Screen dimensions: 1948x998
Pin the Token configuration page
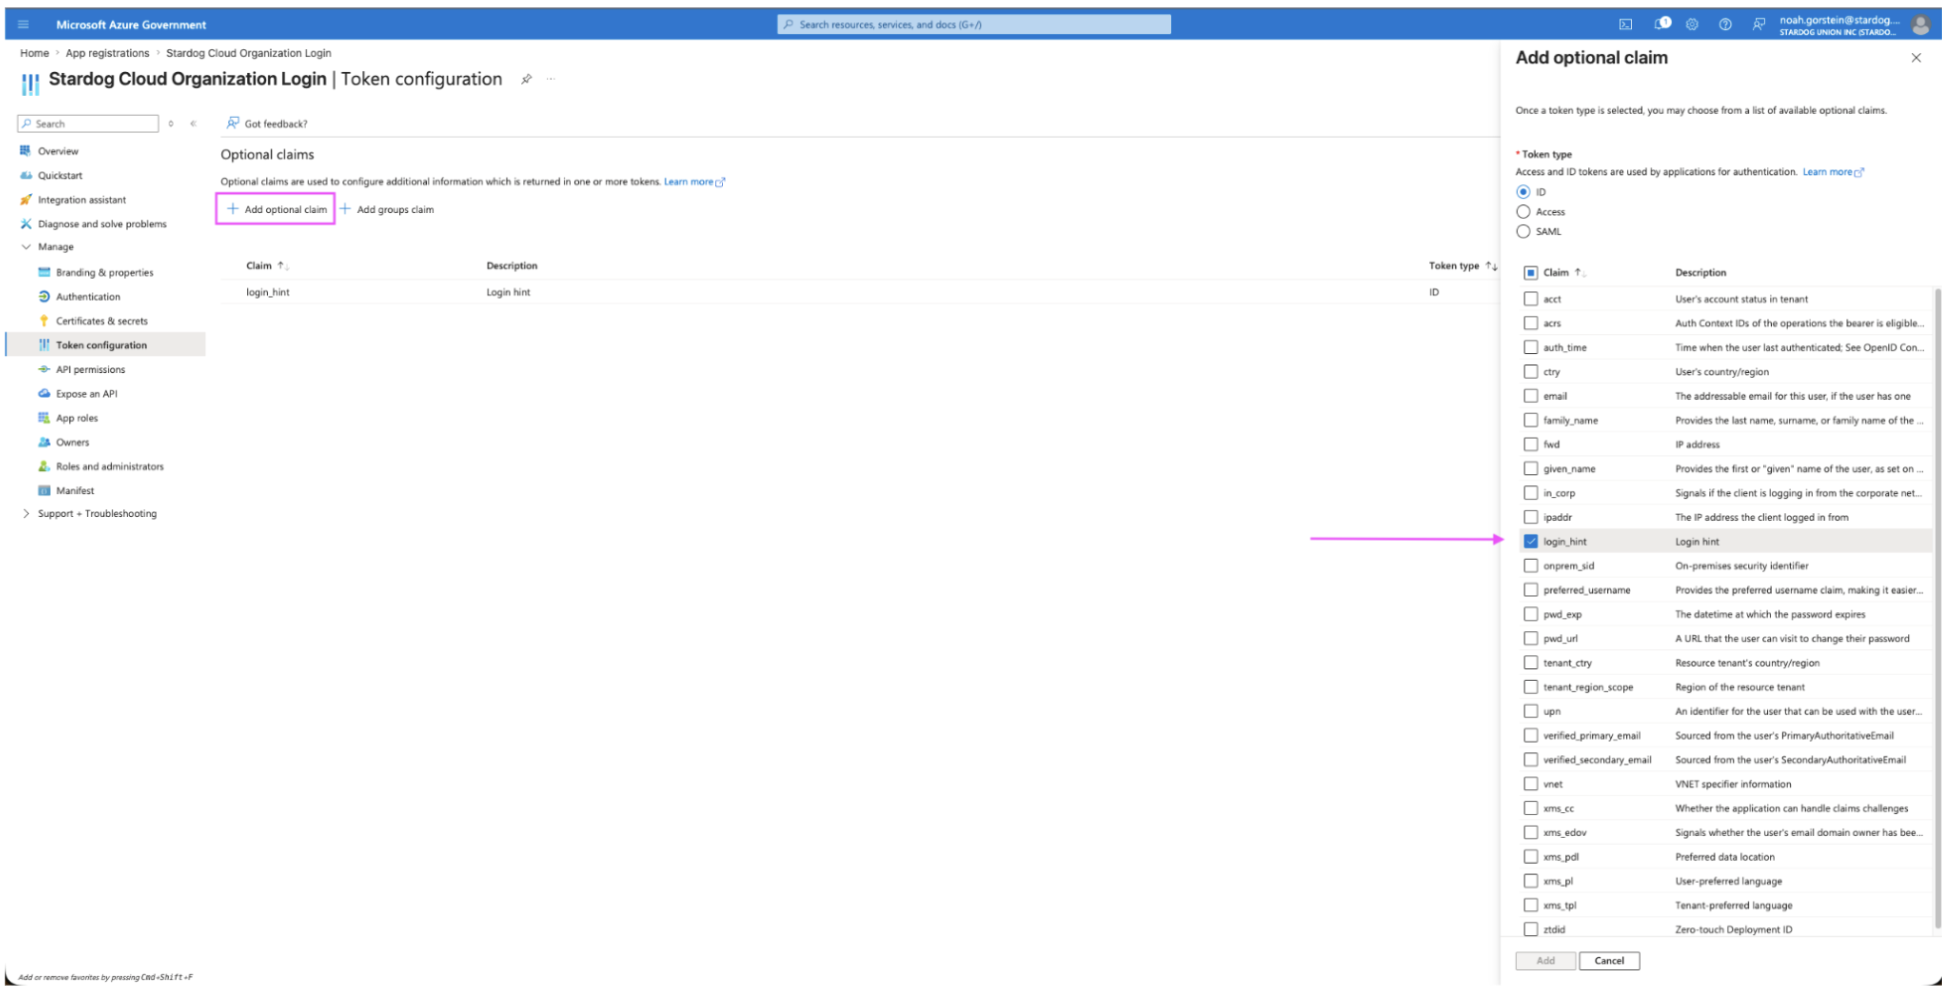[526, 79]
